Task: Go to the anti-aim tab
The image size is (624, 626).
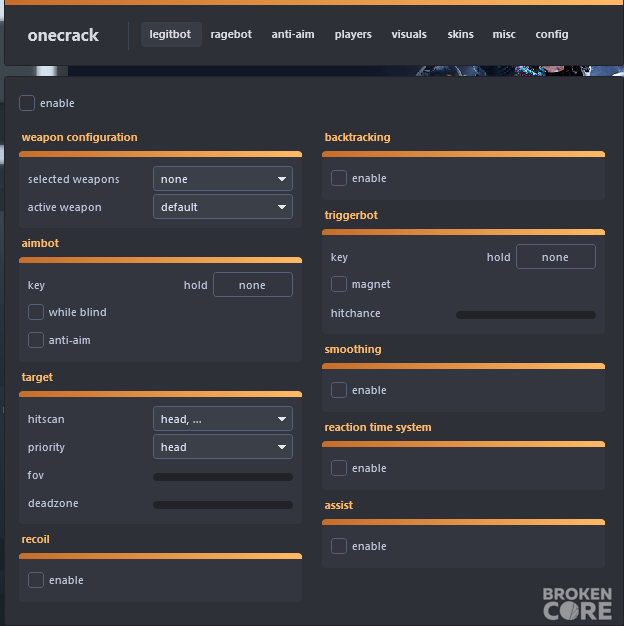Action: [293, 34]
